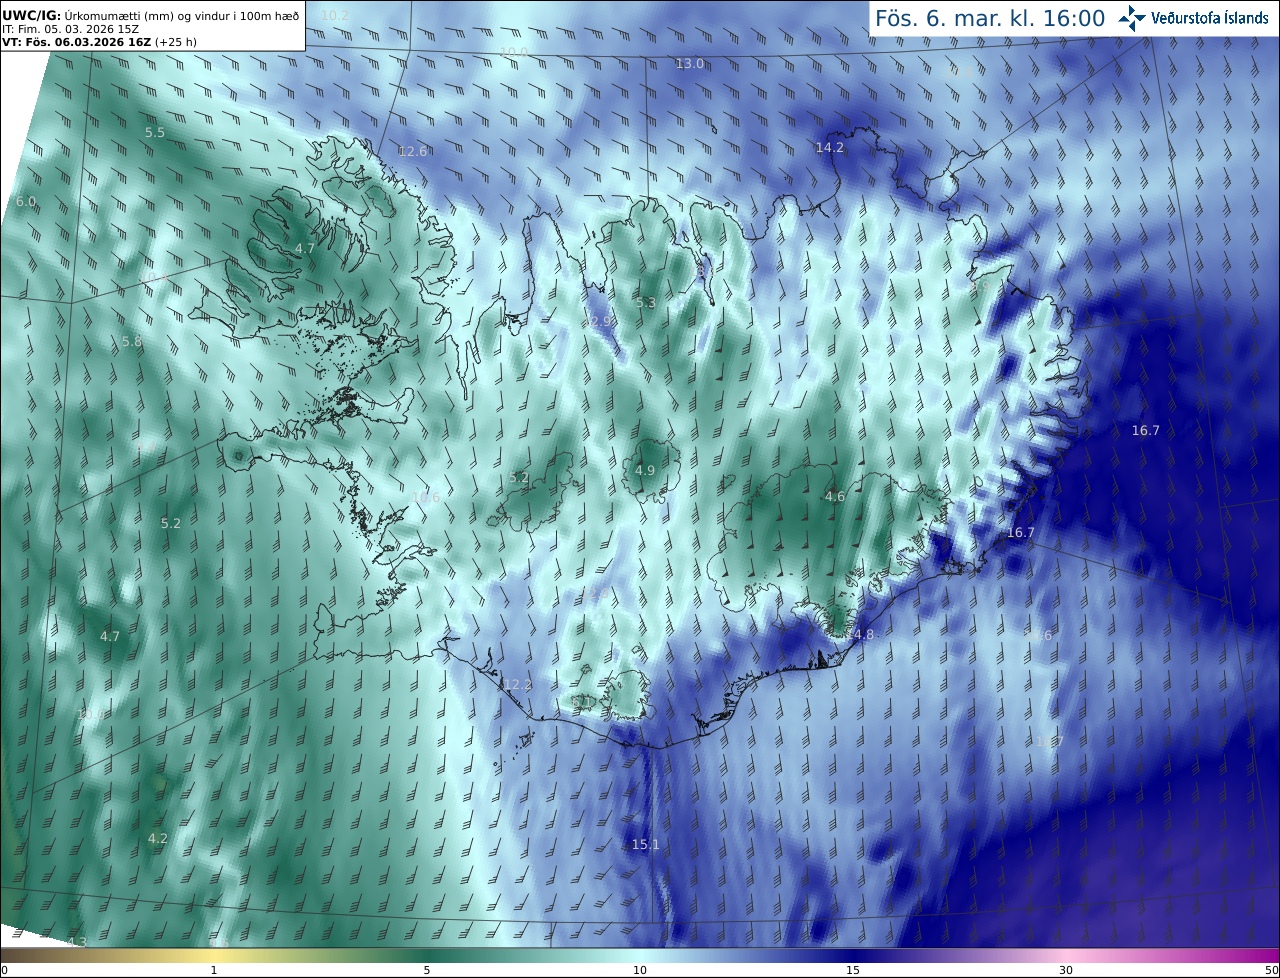Image resolution: width=1280 pixels, height=978 pixels.
Task: Click the 12.6 value near the Westfjords
Action: pos(412,152)
